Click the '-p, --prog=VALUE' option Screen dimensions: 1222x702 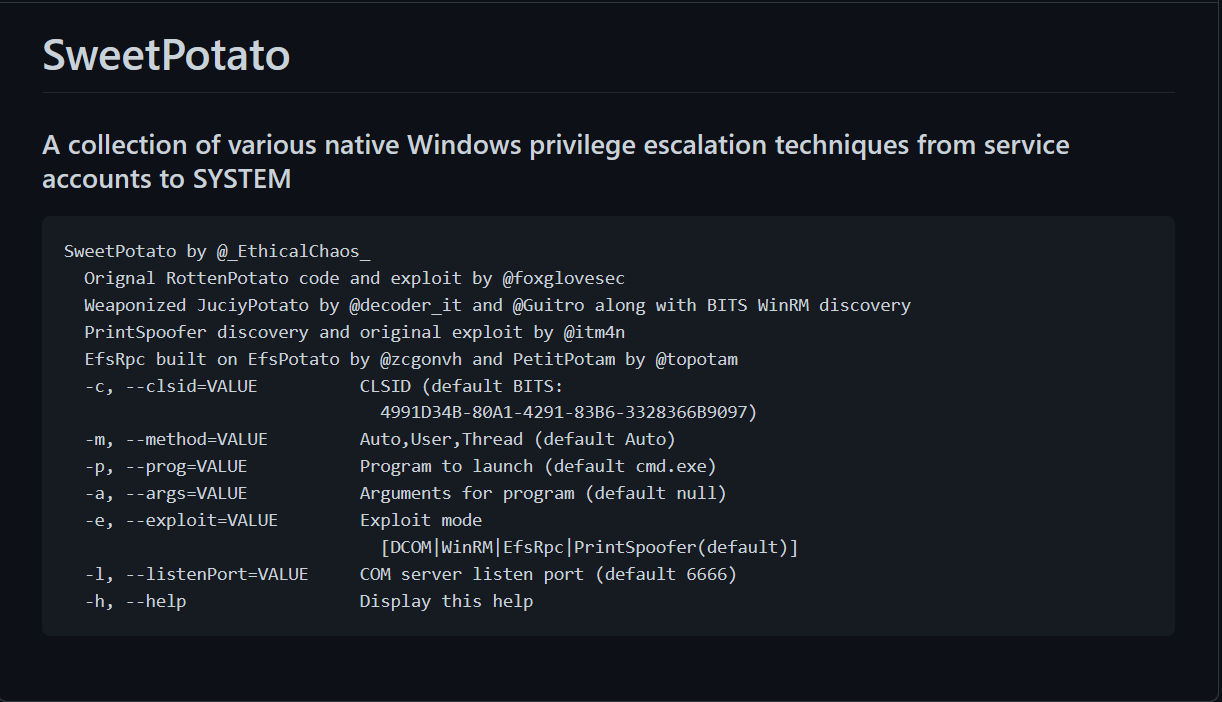(x=166, y=466)
